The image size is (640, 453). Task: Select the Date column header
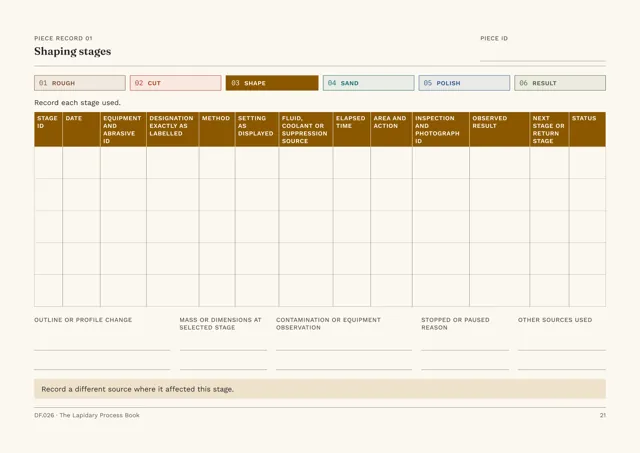[x=81, y=129]
